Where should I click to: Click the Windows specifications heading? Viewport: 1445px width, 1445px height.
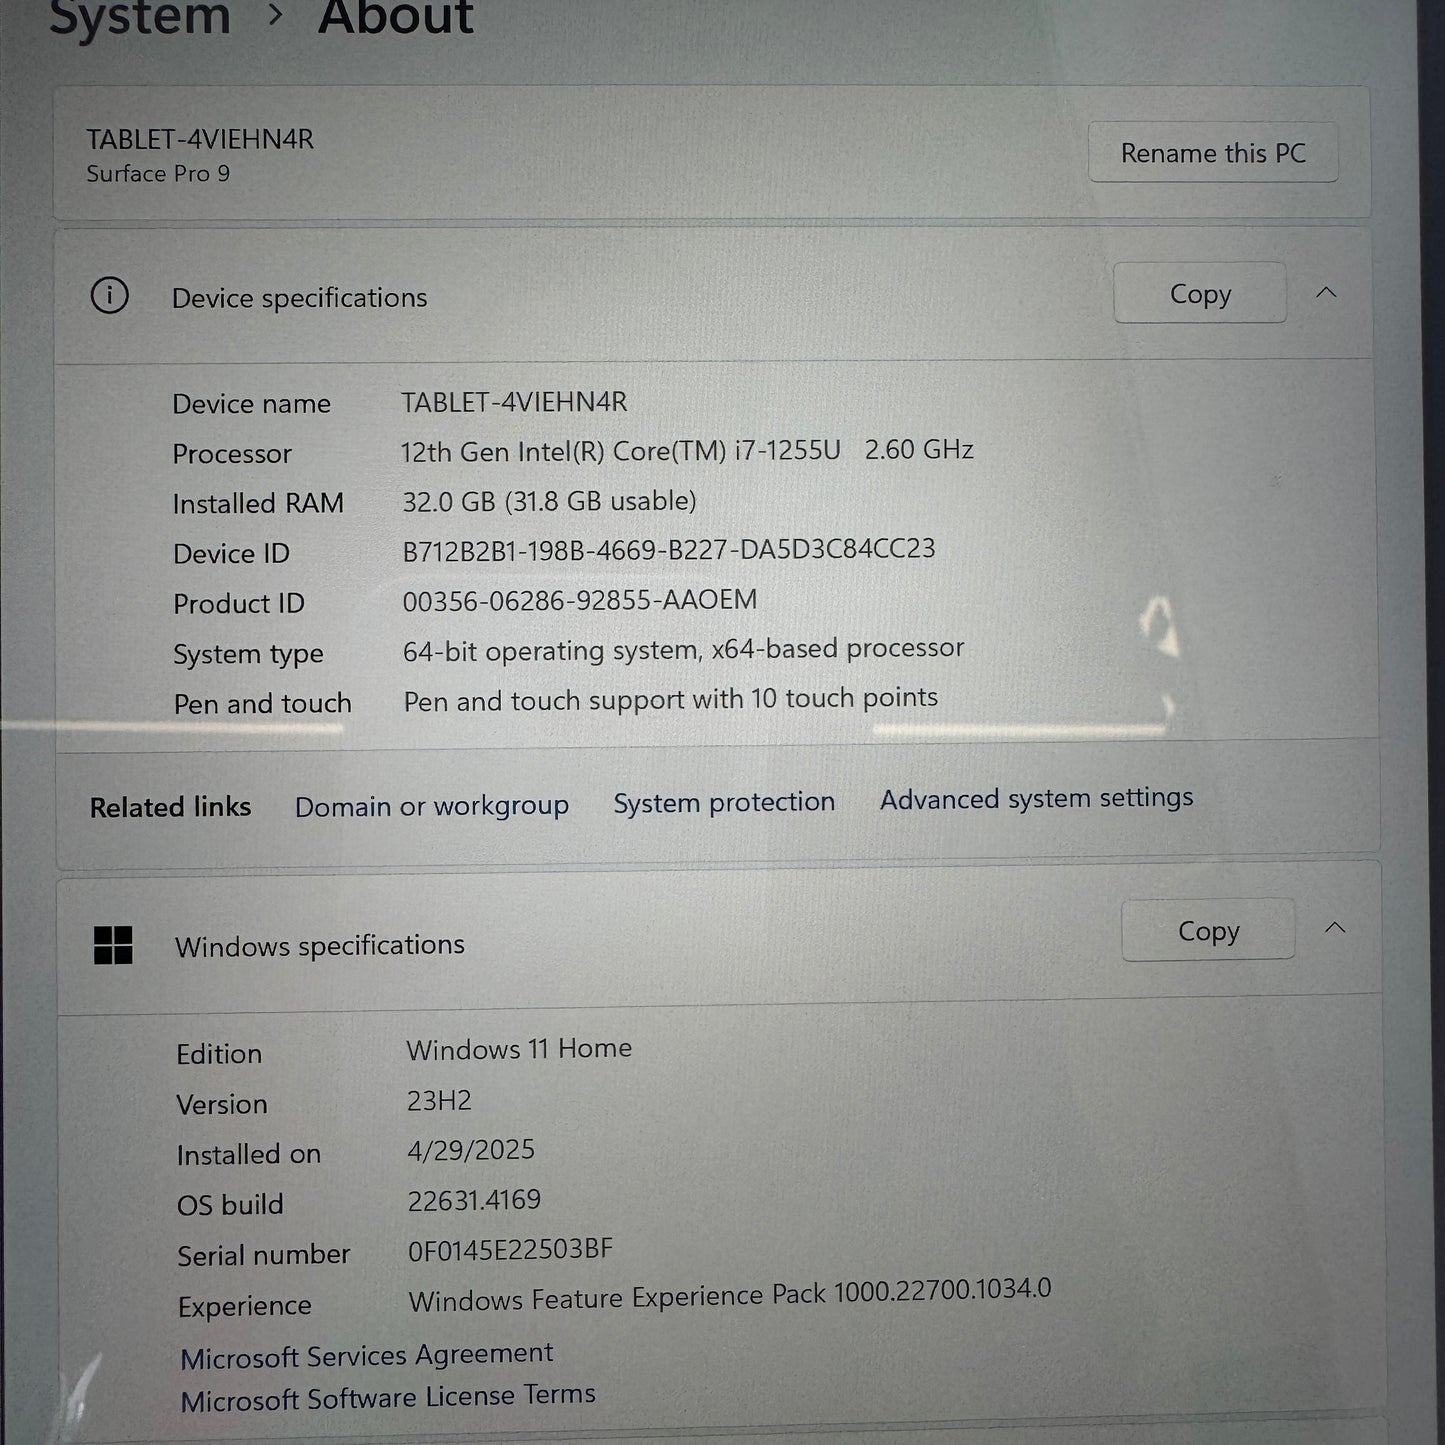320,946
